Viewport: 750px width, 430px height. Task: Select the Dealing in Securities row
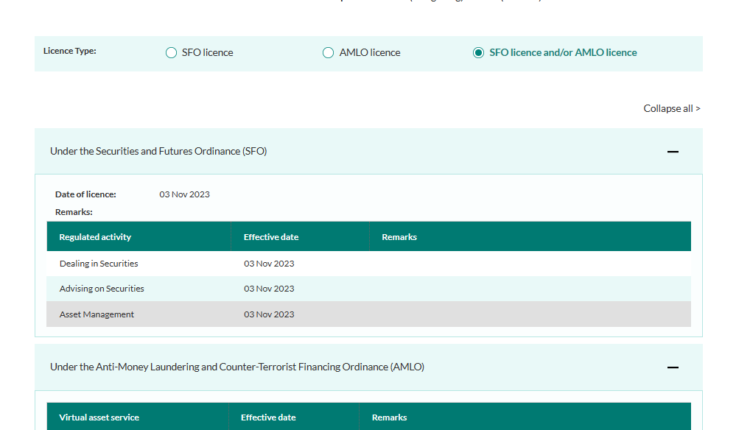point(98,263)
